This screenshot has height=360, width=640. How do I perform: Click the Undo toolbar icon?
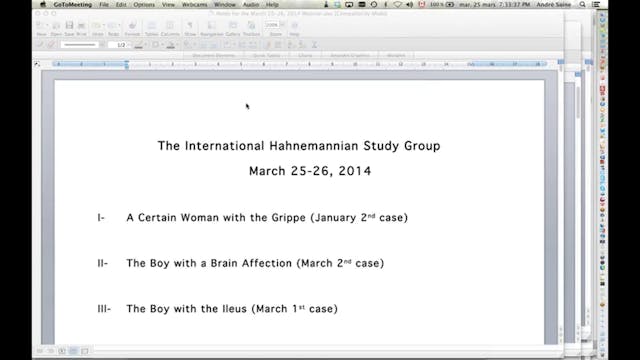96,26
